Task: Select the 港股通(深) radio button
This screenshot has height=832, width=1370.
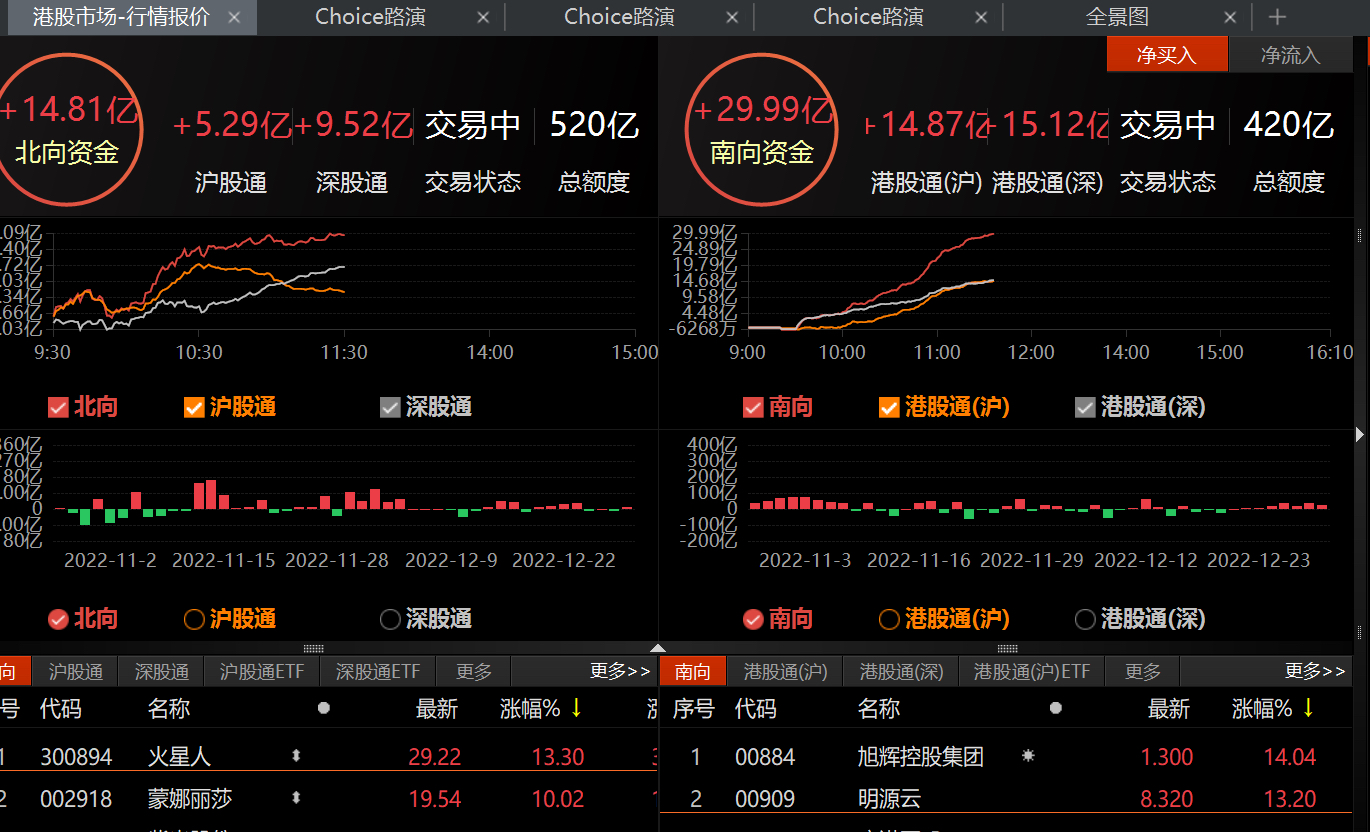Action: [1084, 619]
